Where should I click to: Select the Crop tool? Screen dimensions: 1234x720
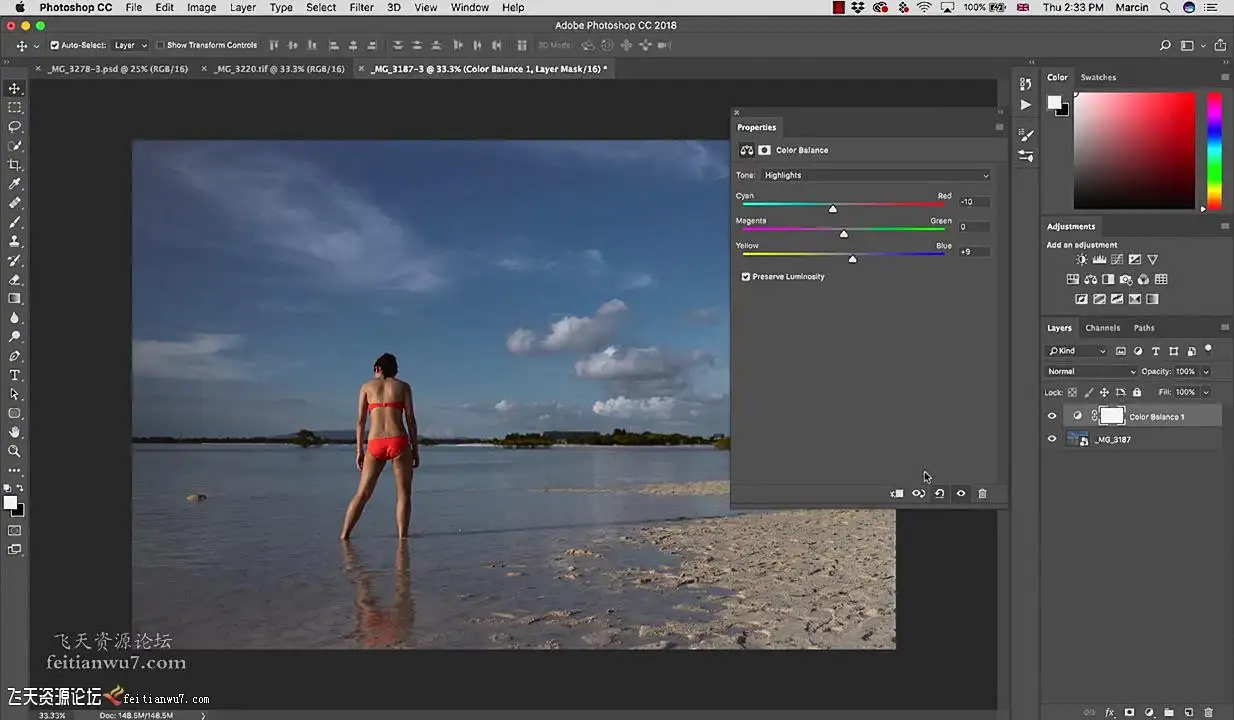coord(15,165)
